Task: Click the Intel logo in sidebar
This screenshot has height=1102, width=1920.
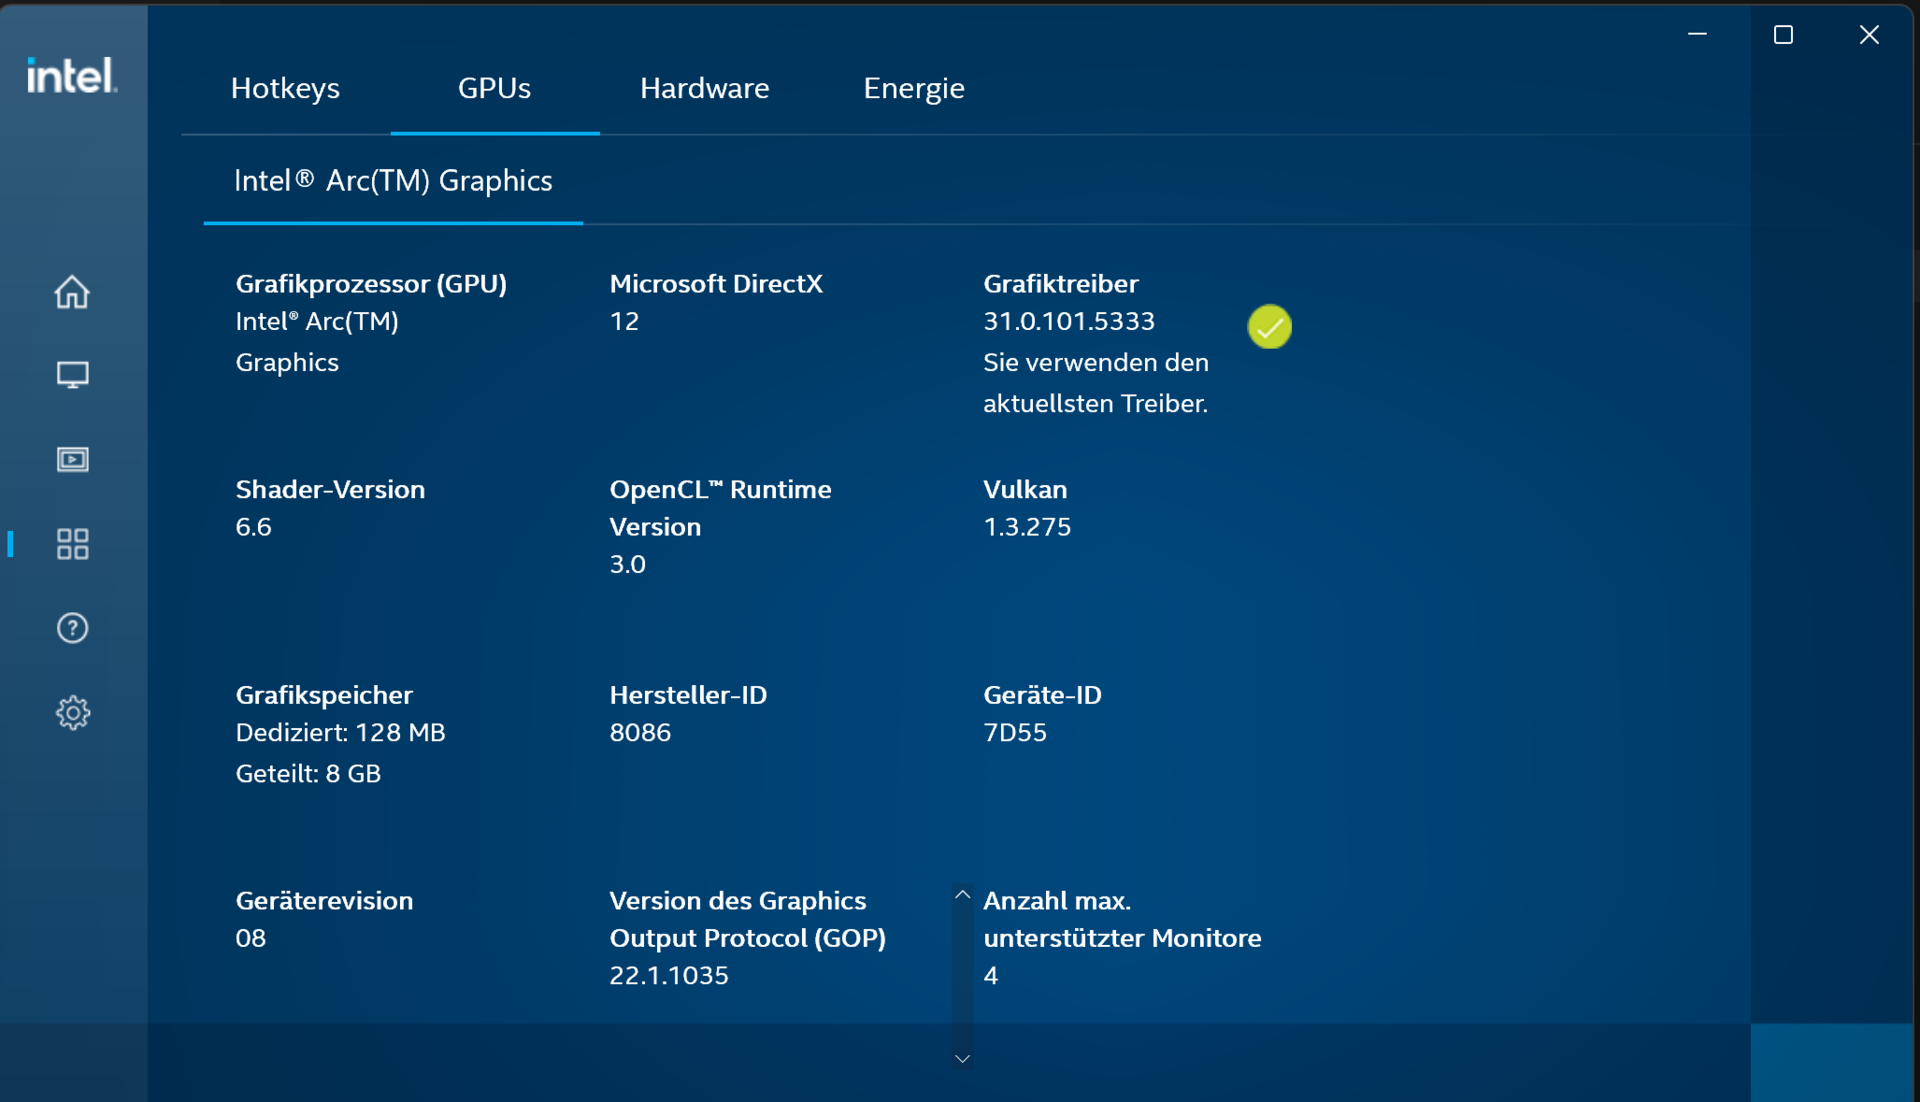Action: 72,76
